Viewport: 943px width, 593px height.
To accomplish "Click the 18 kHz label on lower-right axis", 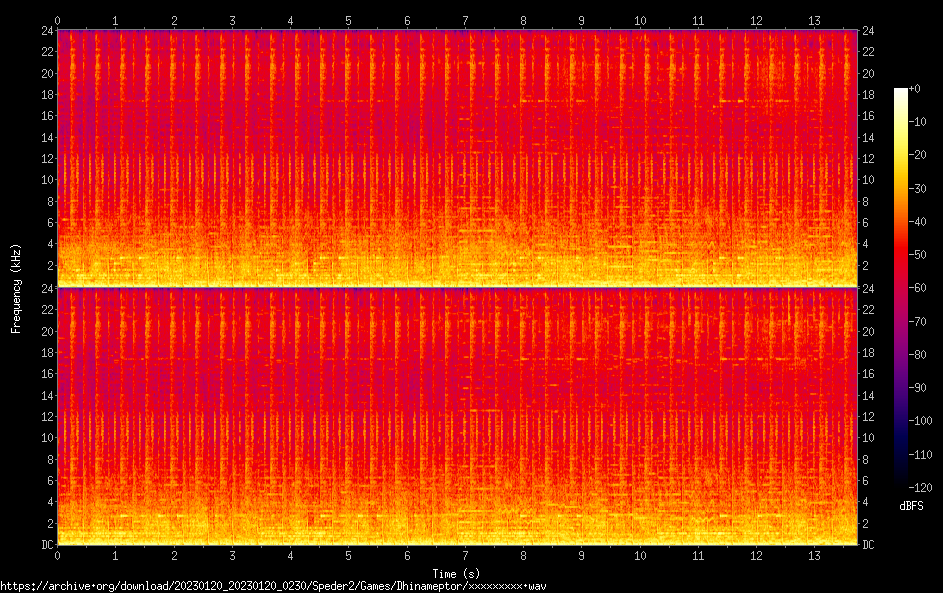I will pos(868,353).
